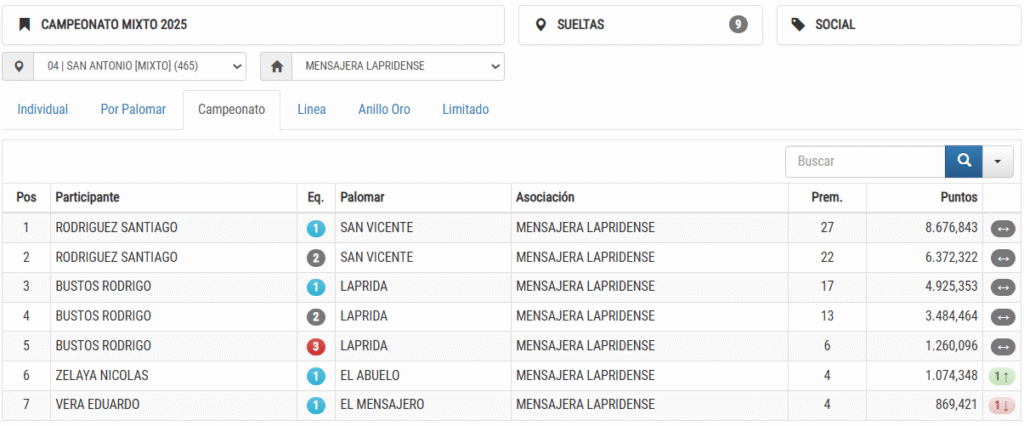The width and height of the screenshot is (1024, 426).
Task: Click the gray team 2 badge in San Vicente row
Action: pyautogui.click(x=316, y=258)
